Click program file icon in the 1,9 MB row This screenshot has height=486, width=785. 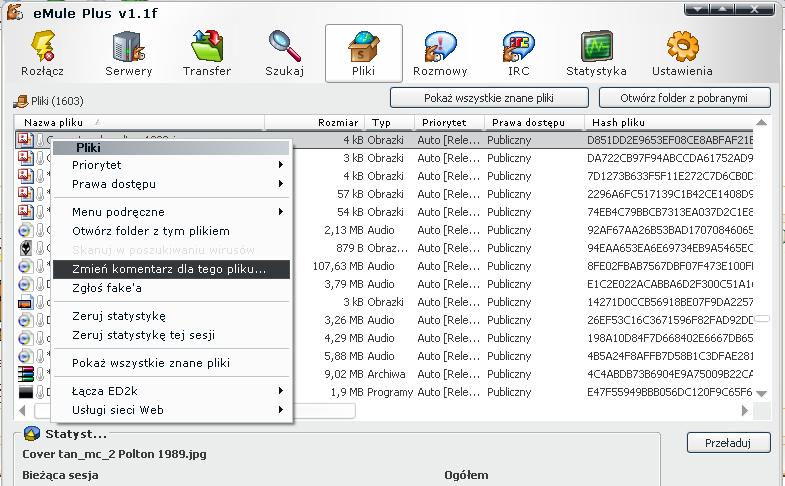(25, 392)
